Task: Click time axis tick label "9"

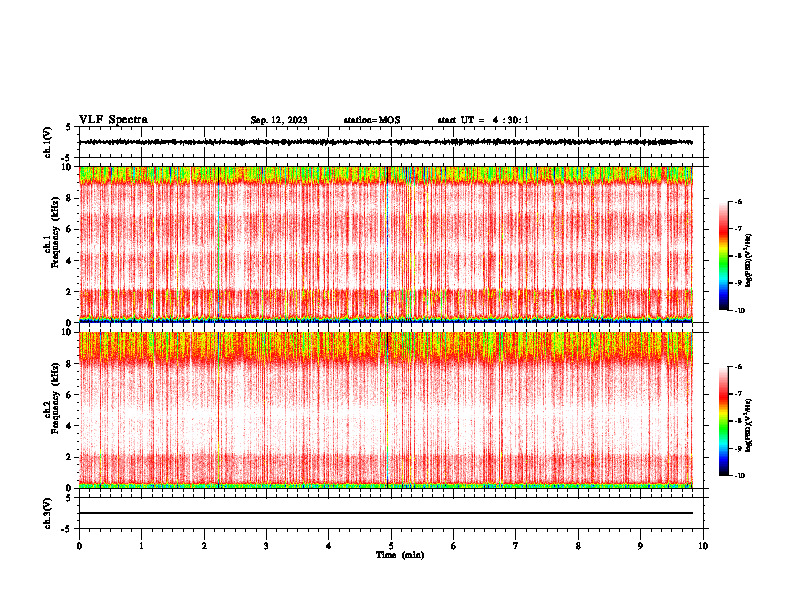Action: 640,546
